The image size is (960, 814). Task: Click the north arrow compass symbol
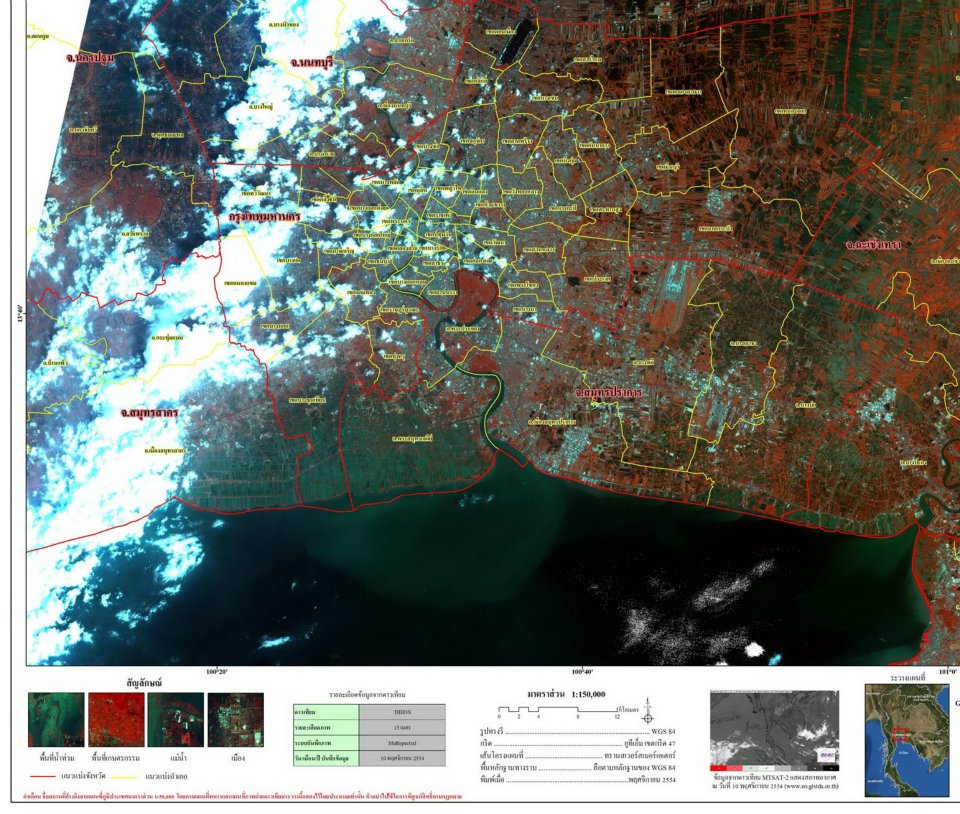[x=648, y=712]
